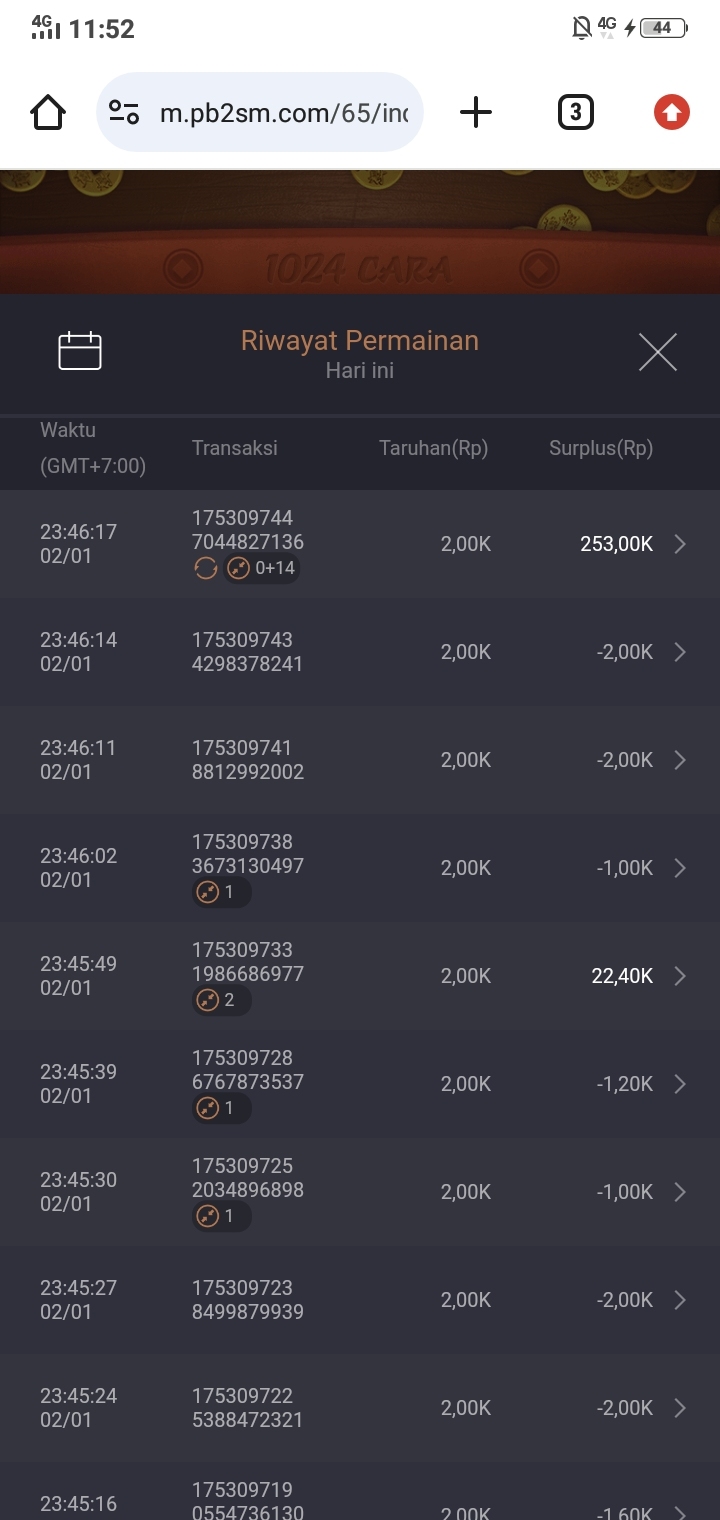This screenshot has width=720, height=1520.
Task: Tap the site settings icon in address bar
Action: pos(124,113)
